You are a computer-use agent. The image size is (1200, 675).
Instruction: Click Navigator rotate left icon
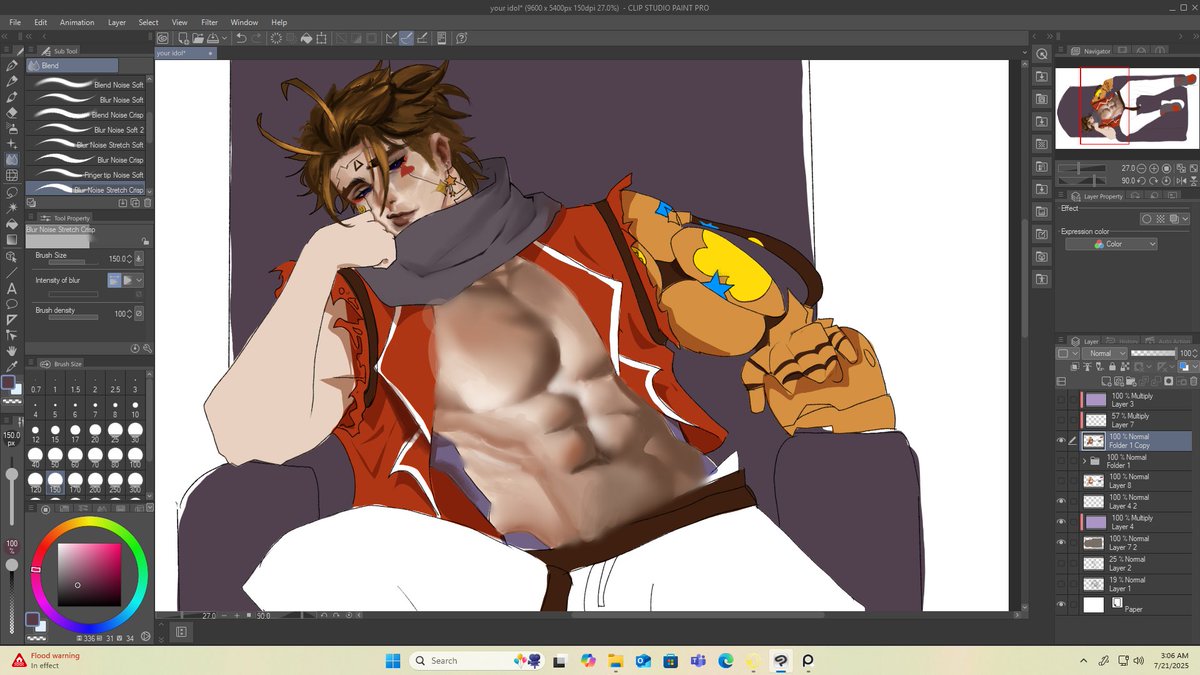coord(1143,181)
